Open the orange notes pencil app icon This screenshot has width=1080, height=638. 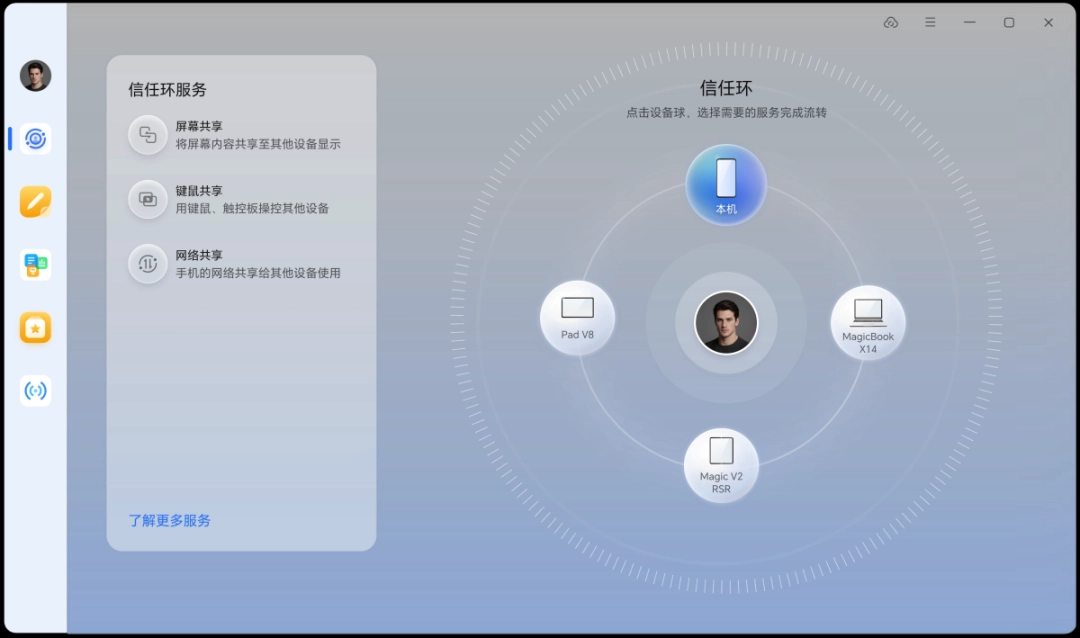pyautogui.click(x=35, y=202)
